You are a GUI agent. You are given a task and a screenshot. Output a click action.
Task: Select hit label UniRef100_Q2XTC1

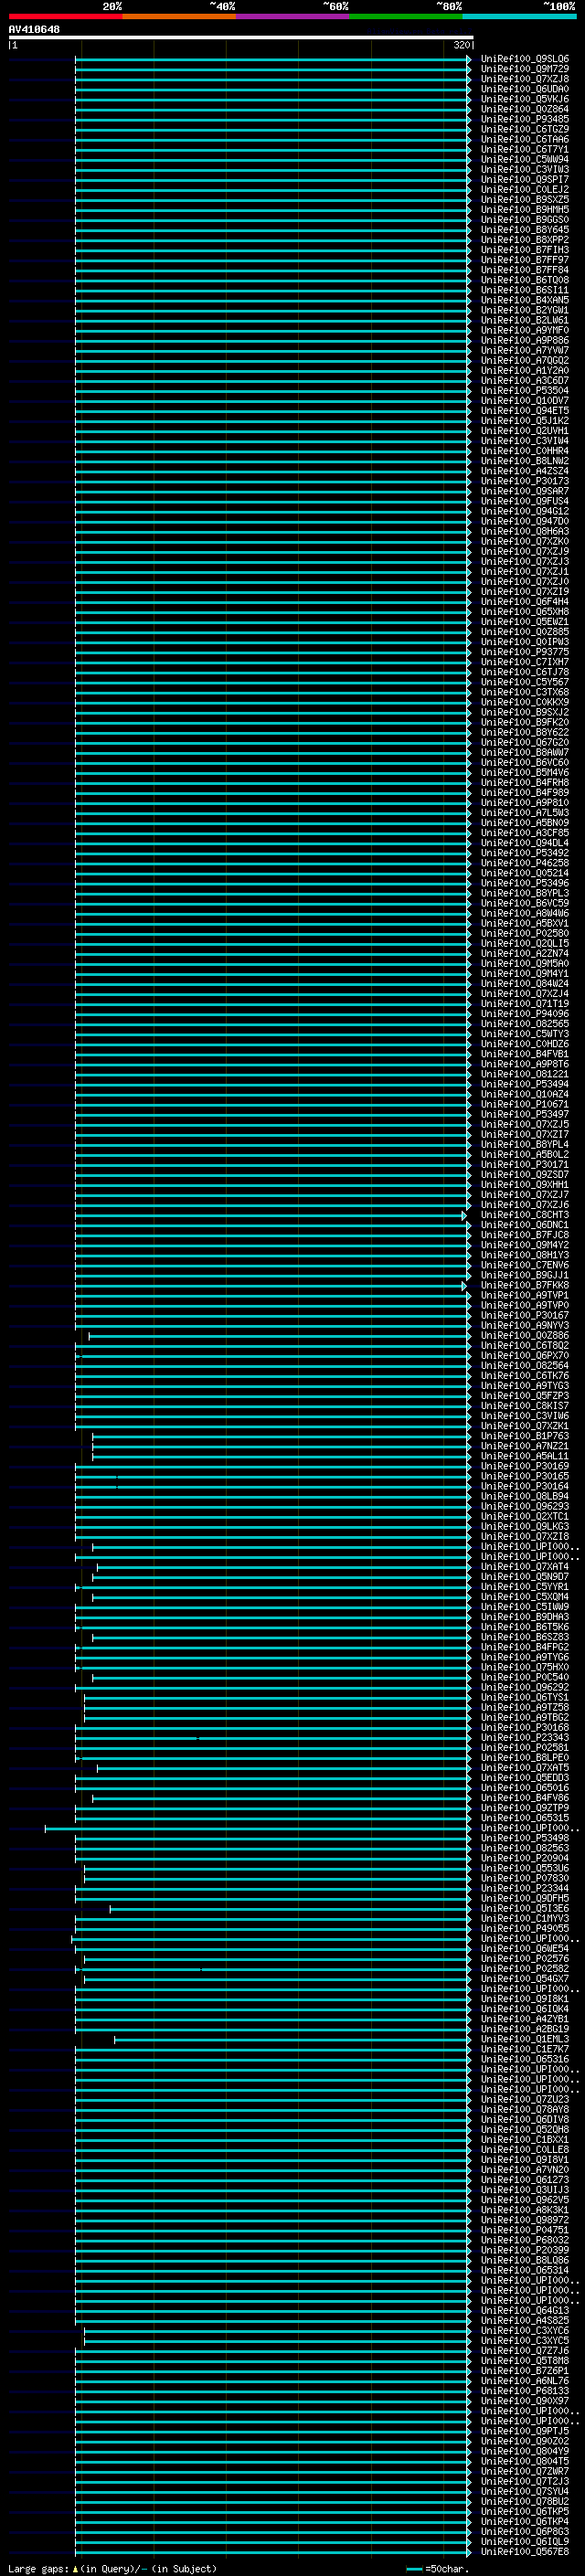point(525,1517)
